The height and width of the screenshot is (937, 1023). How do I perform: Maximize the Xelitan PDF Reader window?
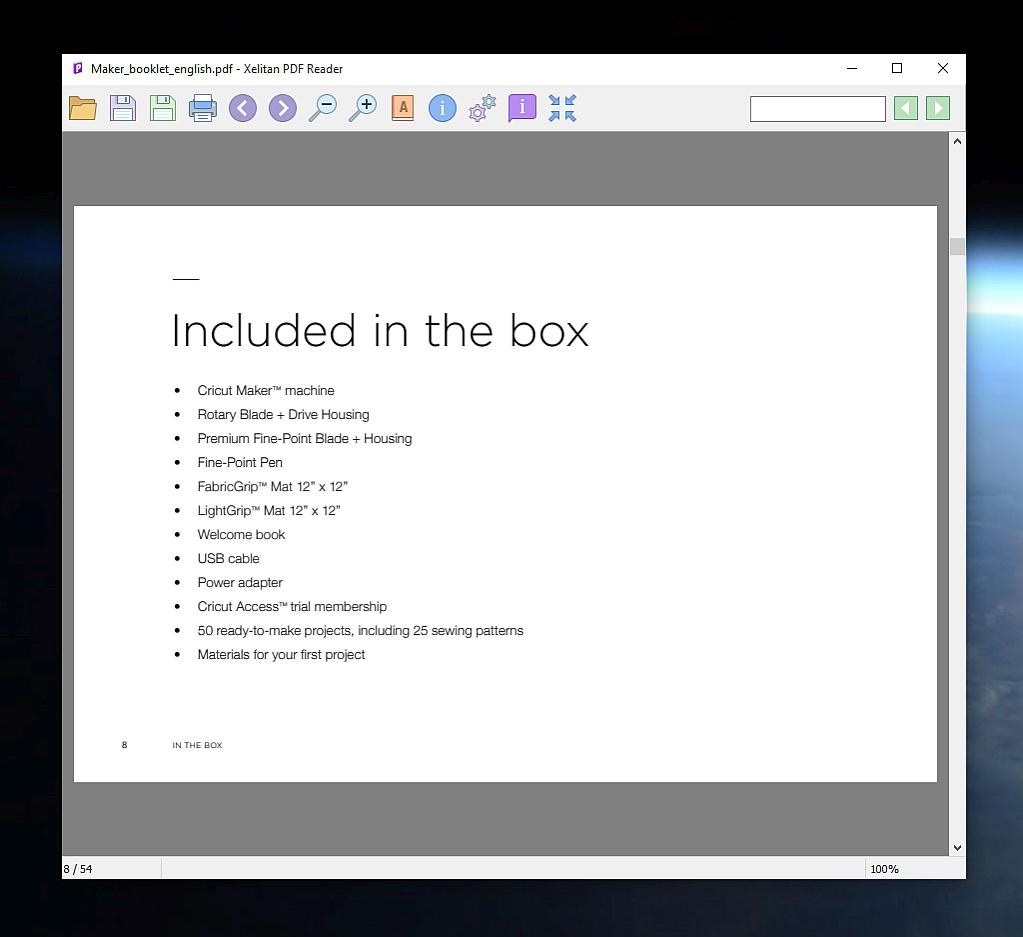897,69
